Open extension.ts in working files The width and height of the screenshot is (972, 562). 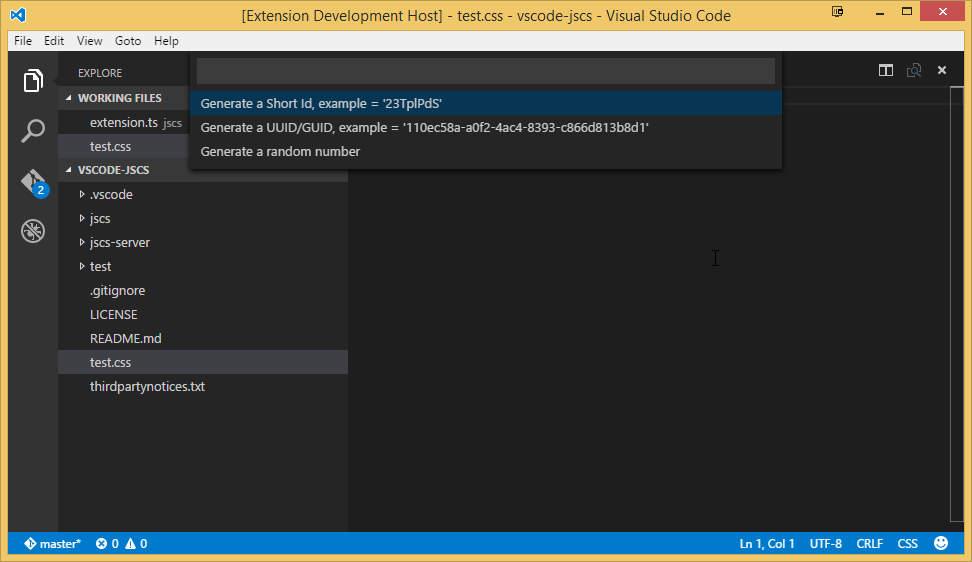(124, 123)
